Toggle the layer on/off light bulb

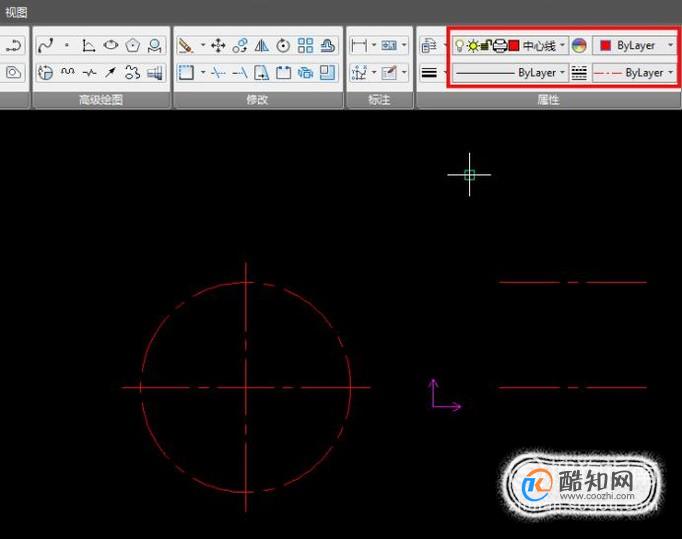[x=459, y=45]
